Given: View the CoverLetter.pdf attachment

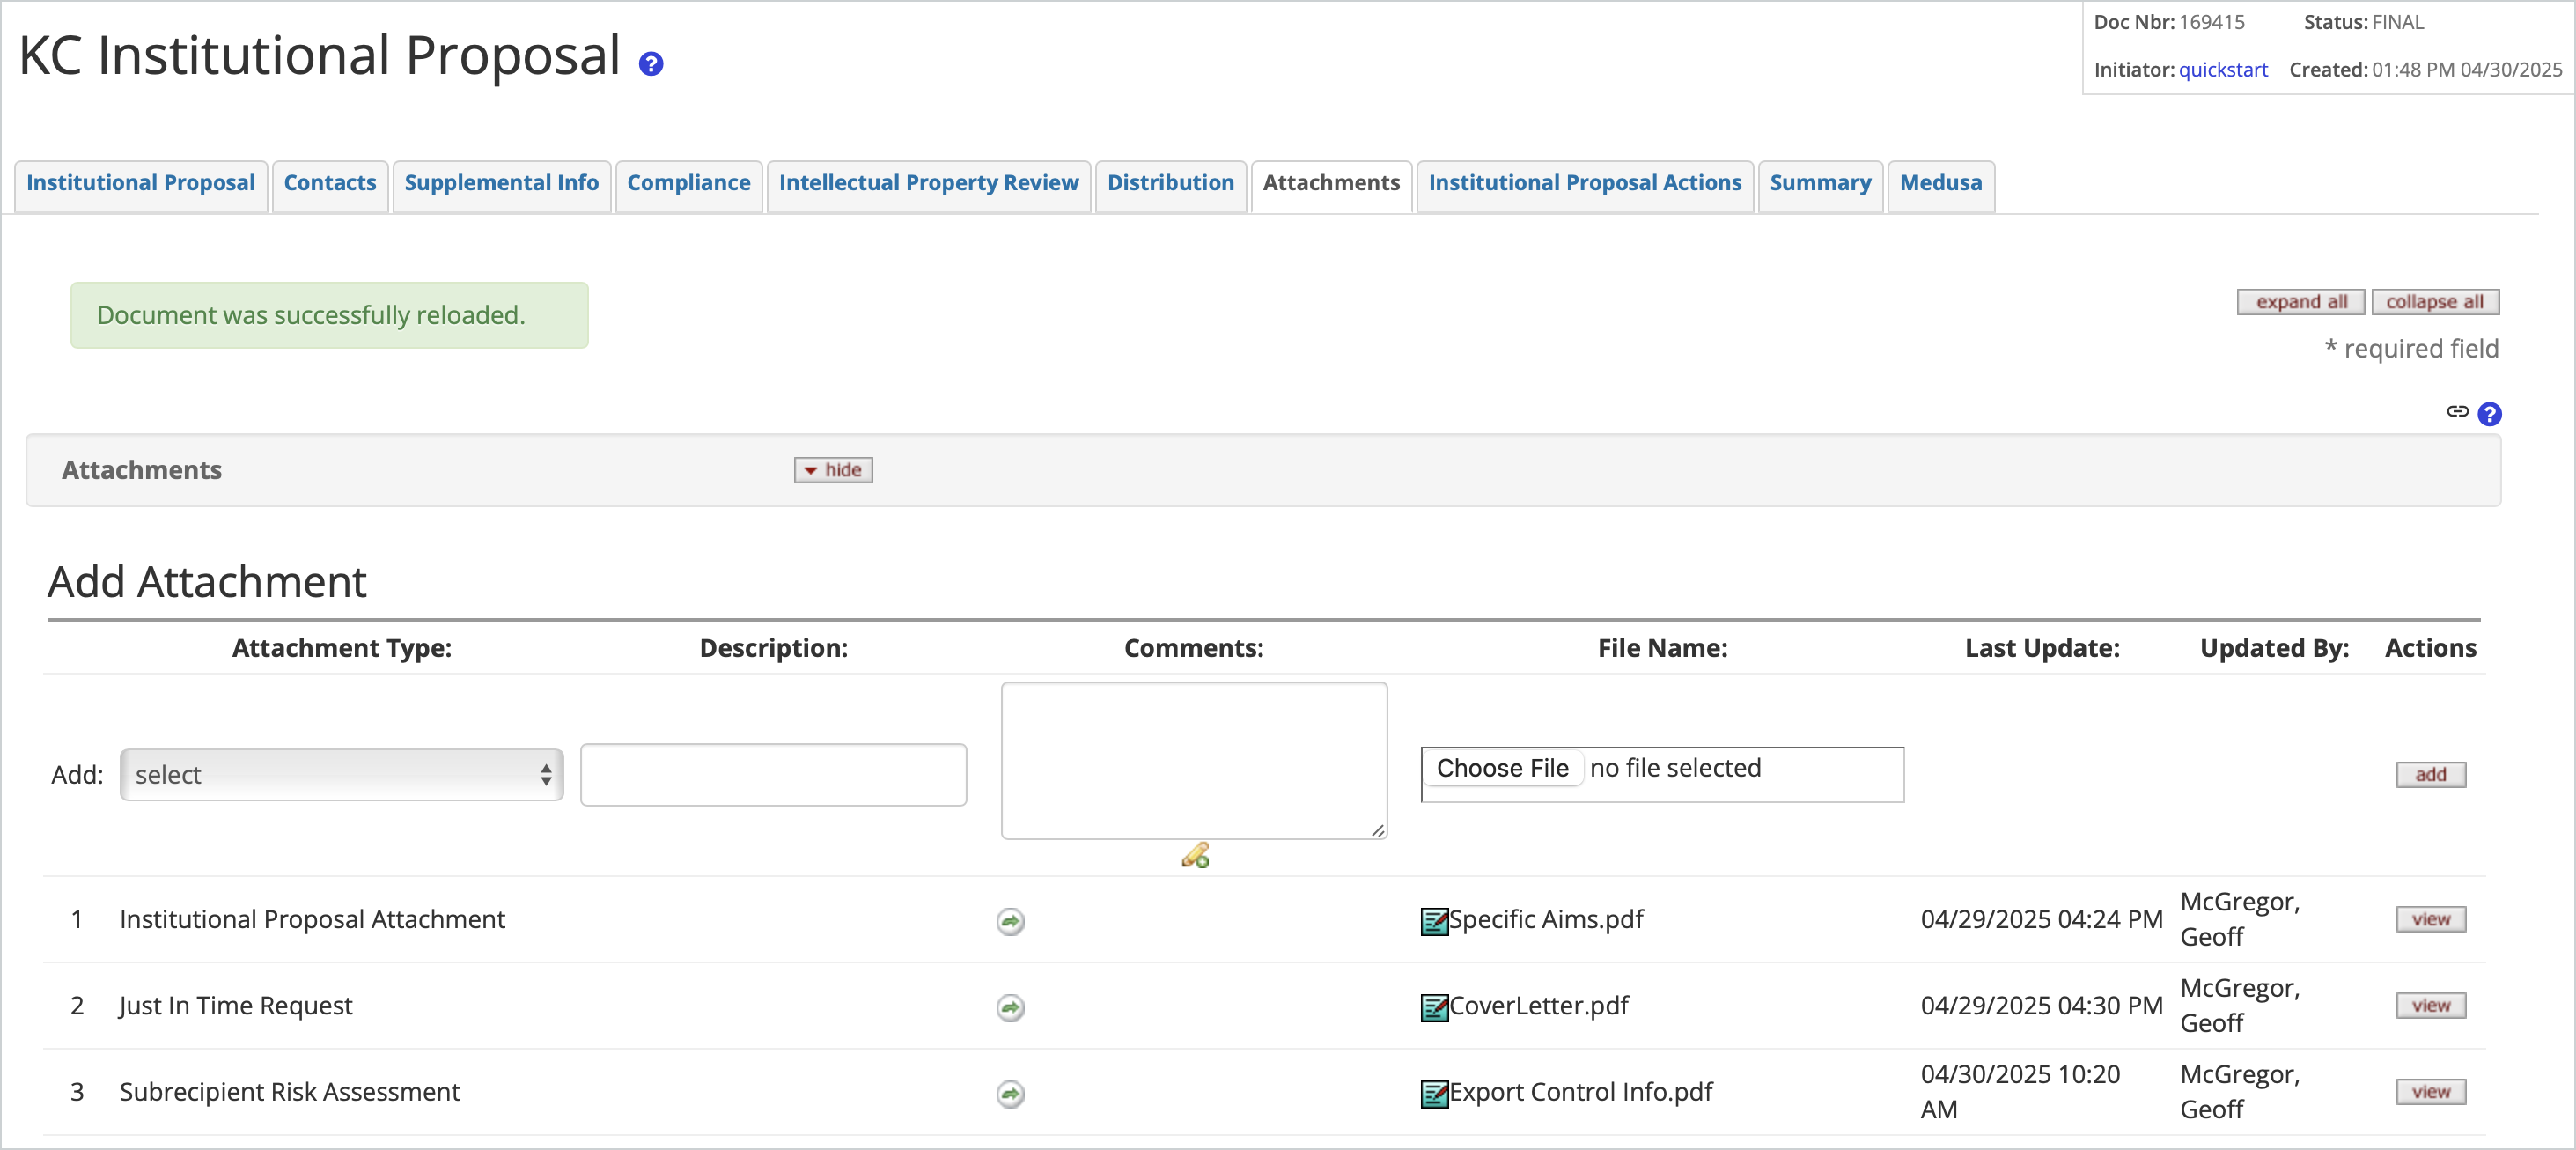Looking at the screenshot, I should pos(2430,1006).
